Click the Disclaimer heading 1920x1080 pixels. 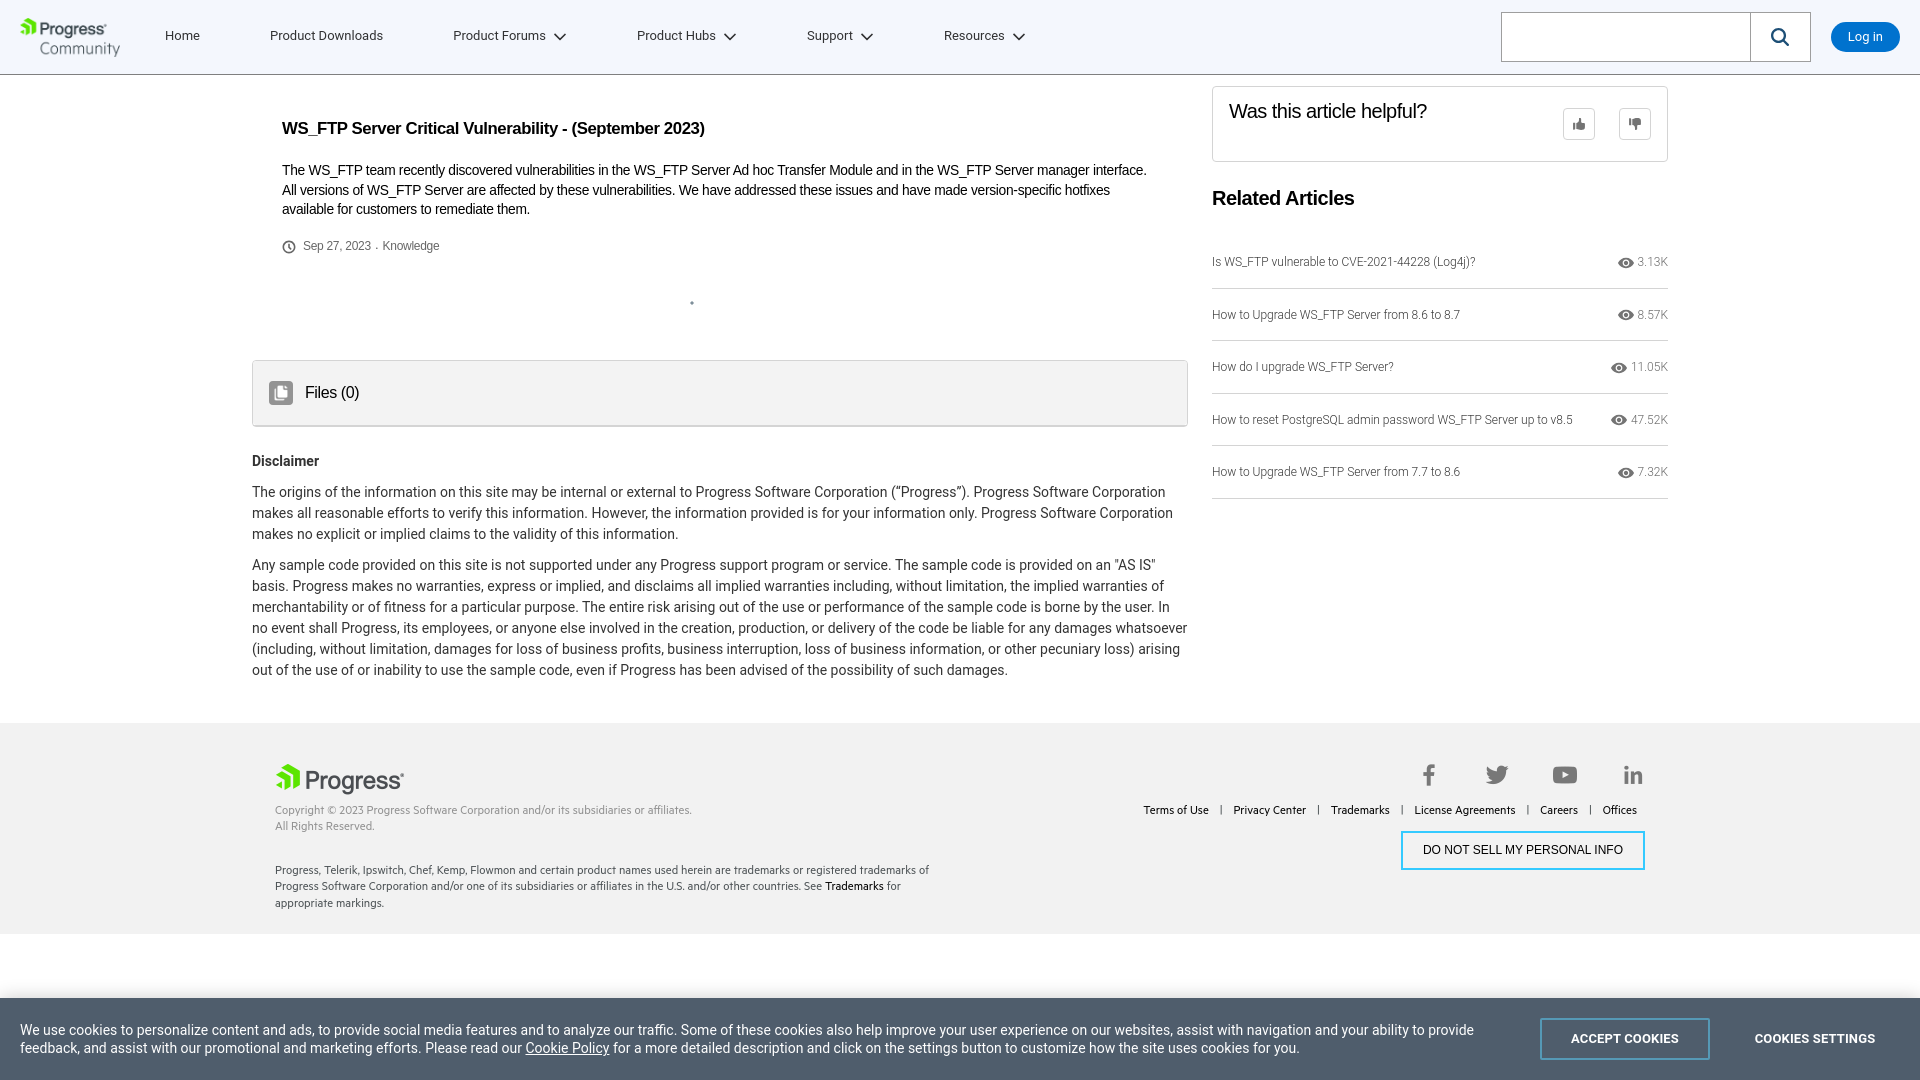(x=285, y=461)
